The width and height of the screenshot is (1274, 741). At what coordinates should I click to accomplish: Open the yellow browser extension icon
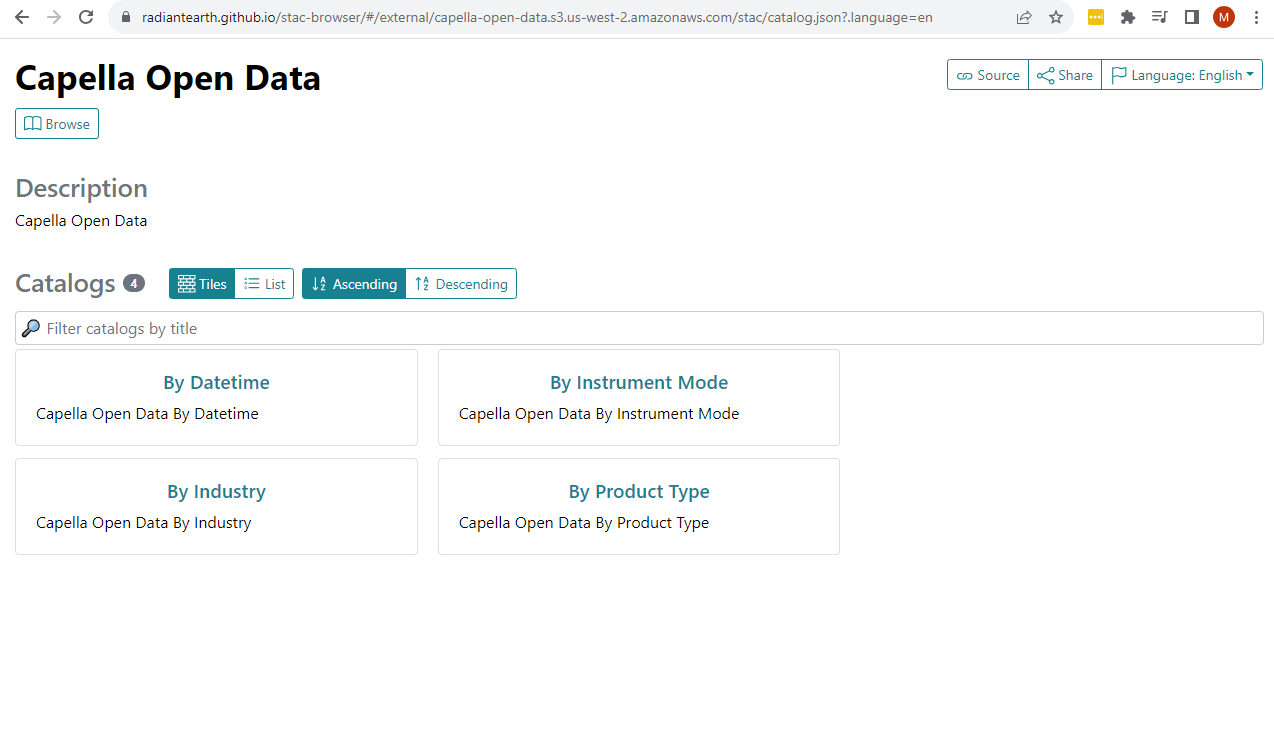point(1096,17)
